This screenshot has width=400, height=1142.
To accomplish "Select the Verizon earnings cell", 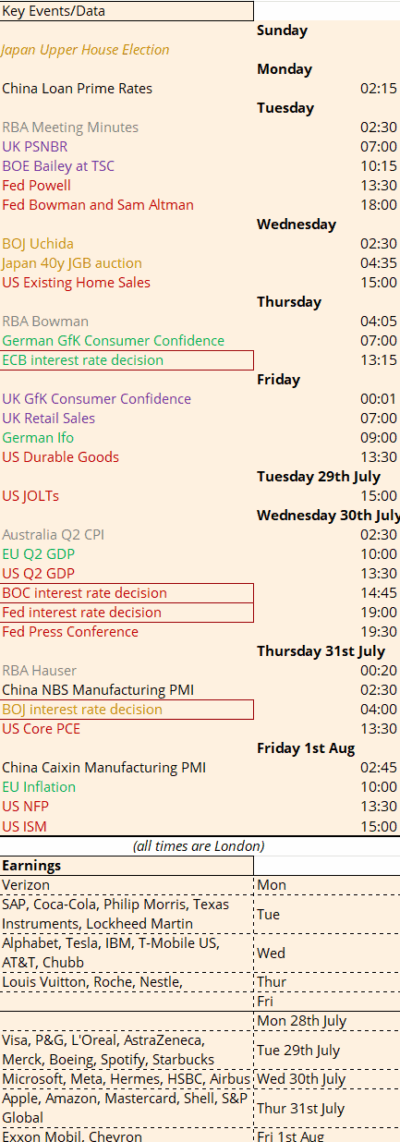I will point(127,885).
